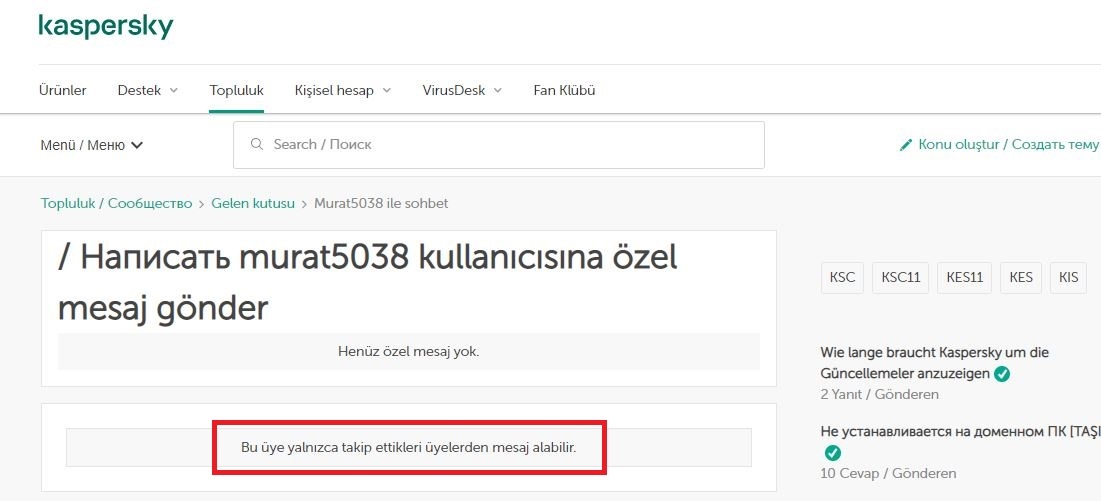Click the pencil icon beside Konu oluştur
1101x501 pixels.
click(906, 145)
